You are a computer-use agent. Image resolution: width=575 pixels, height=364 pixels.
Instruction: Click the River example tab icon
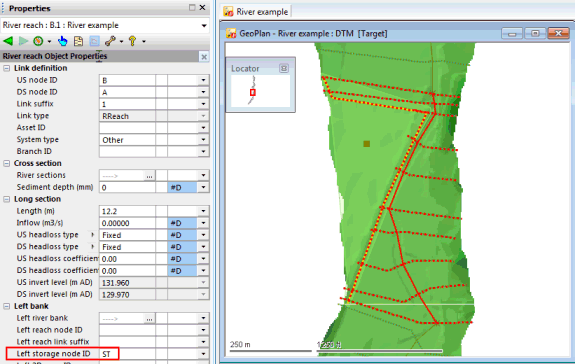[228, 12]
